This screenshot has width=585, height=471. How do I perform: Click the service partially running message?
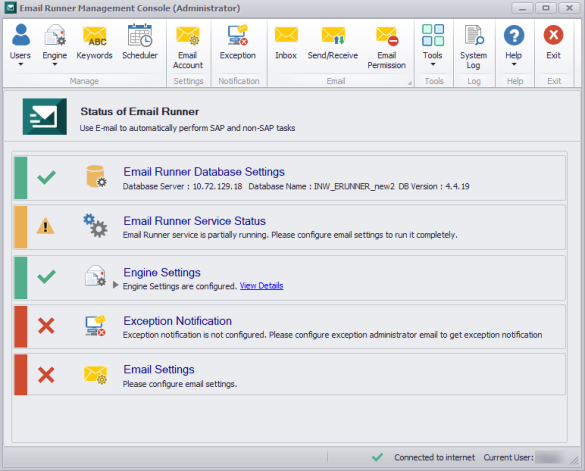[x=290, y=235]
